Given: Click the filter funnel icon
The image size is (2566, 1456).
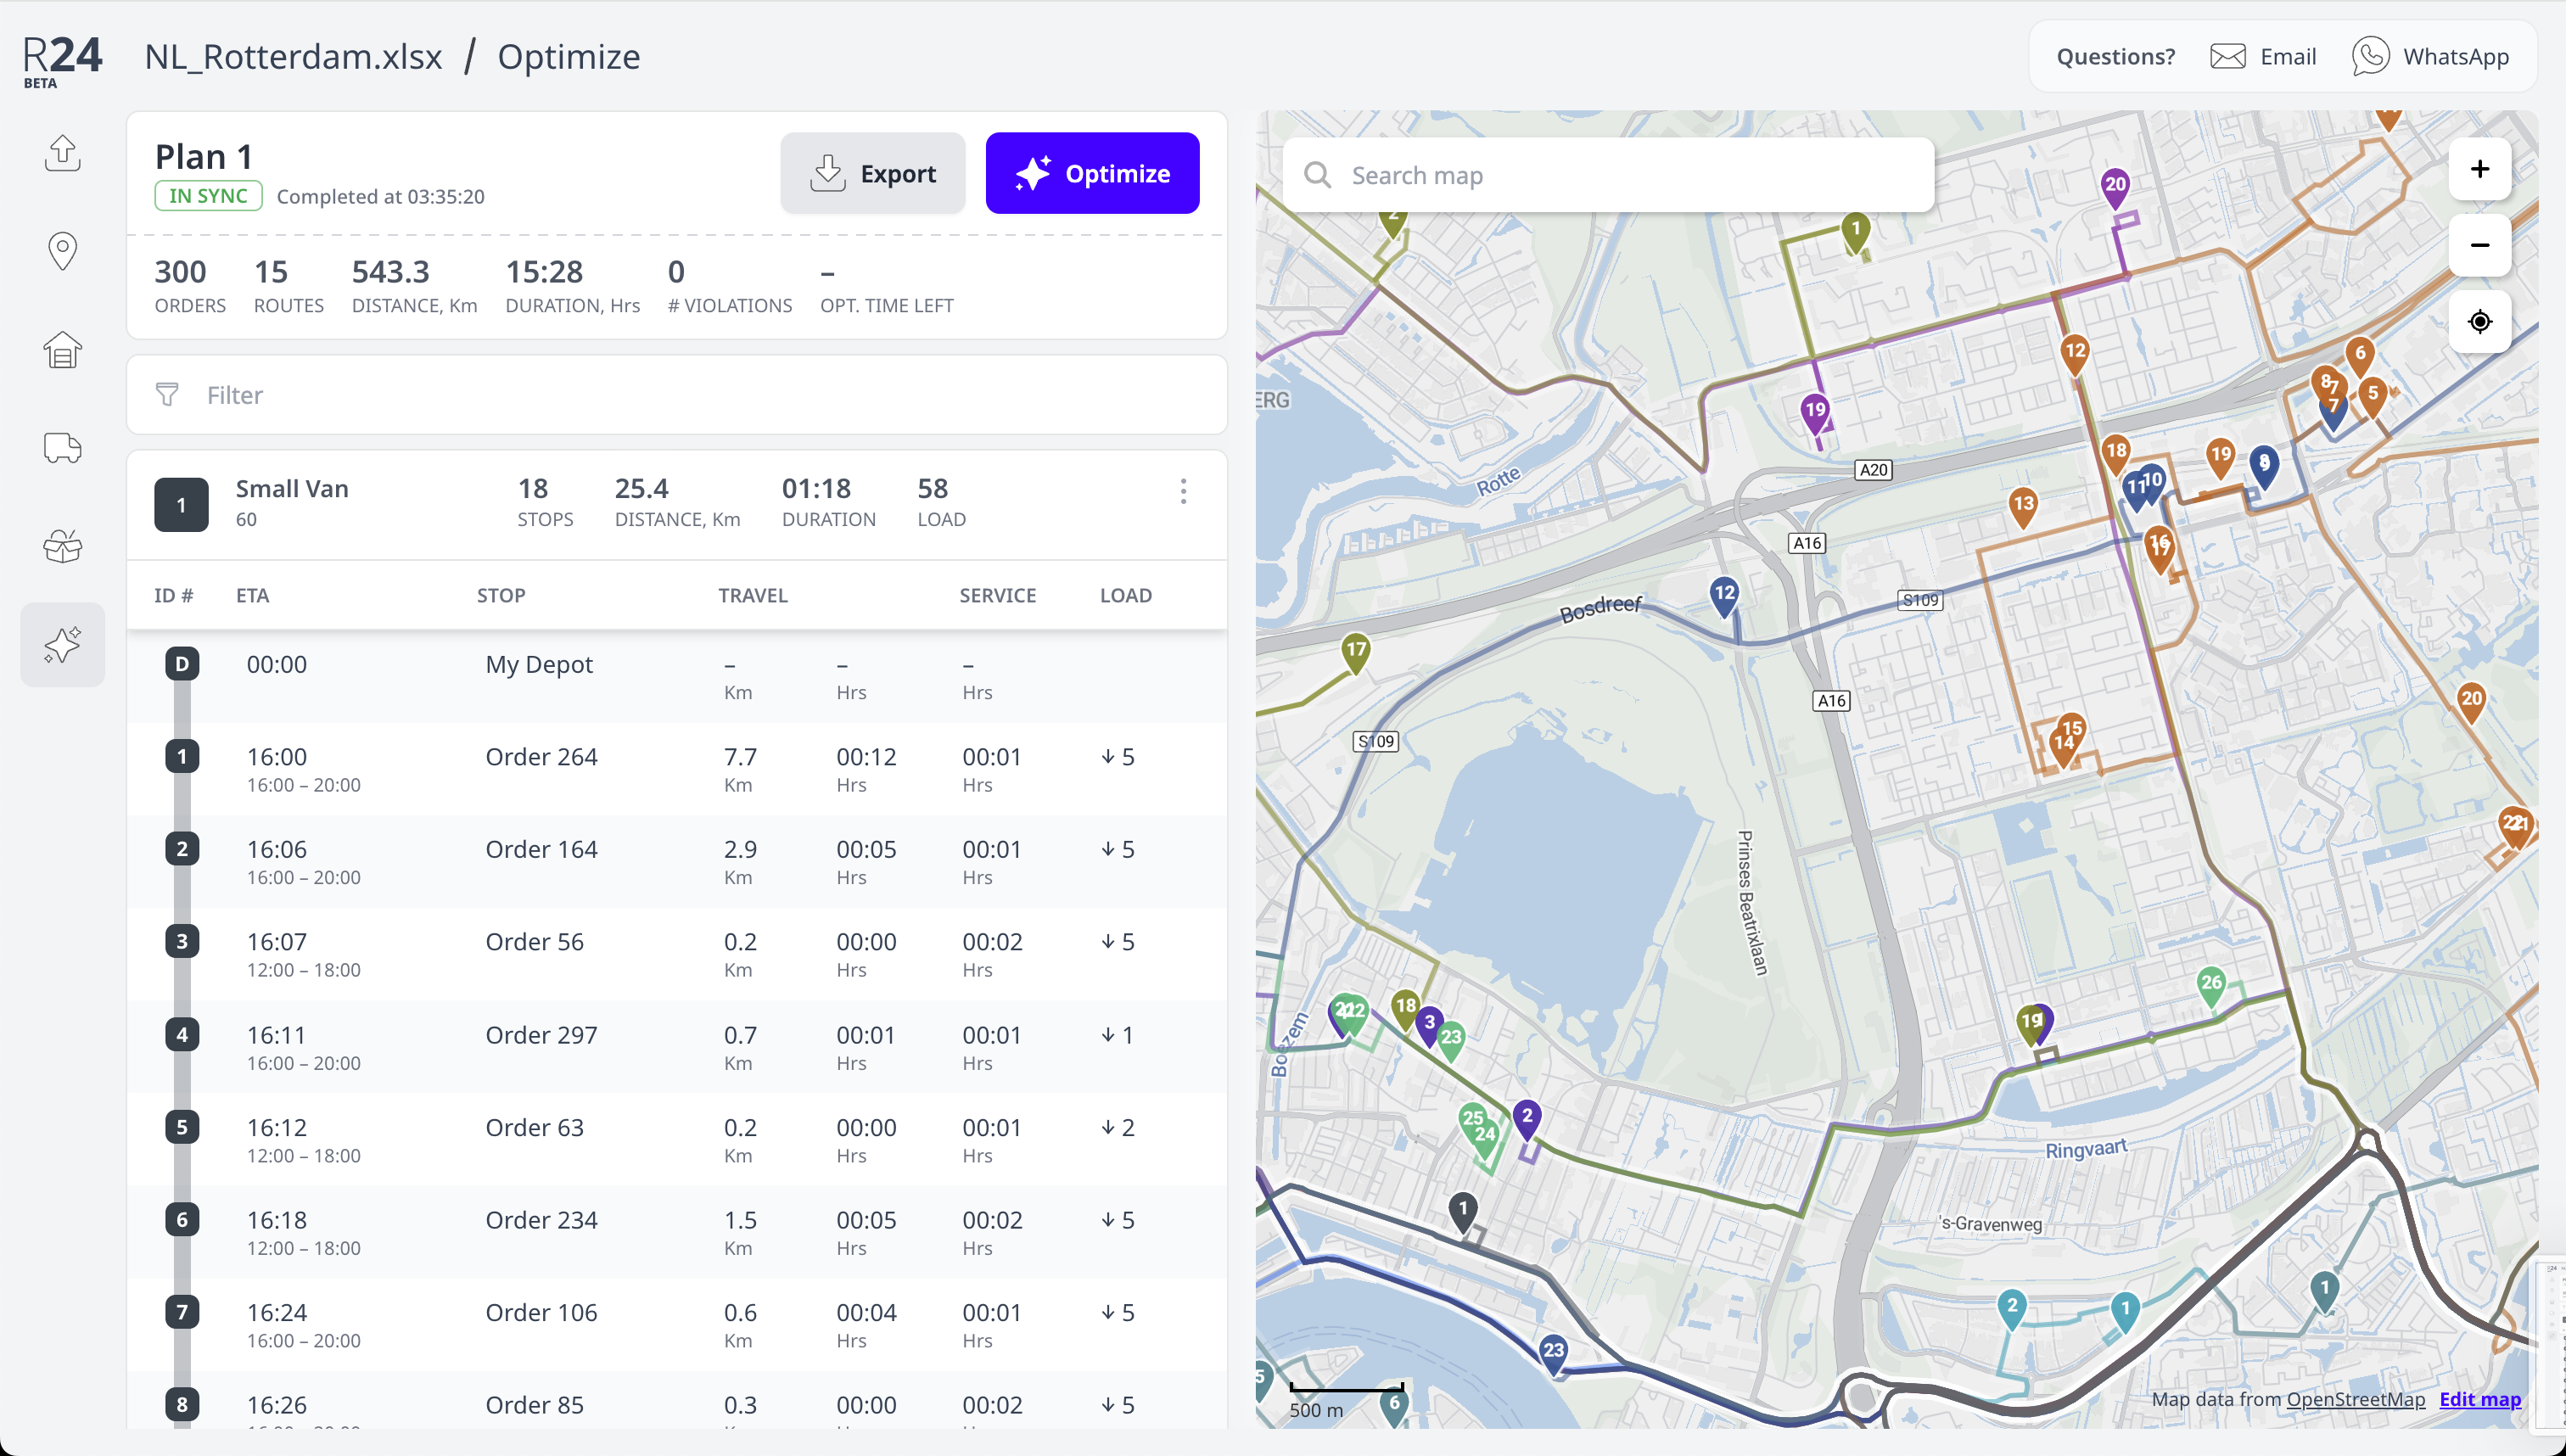Looking at the screenshot, I should pyautogui.click(x=167, y=395).
